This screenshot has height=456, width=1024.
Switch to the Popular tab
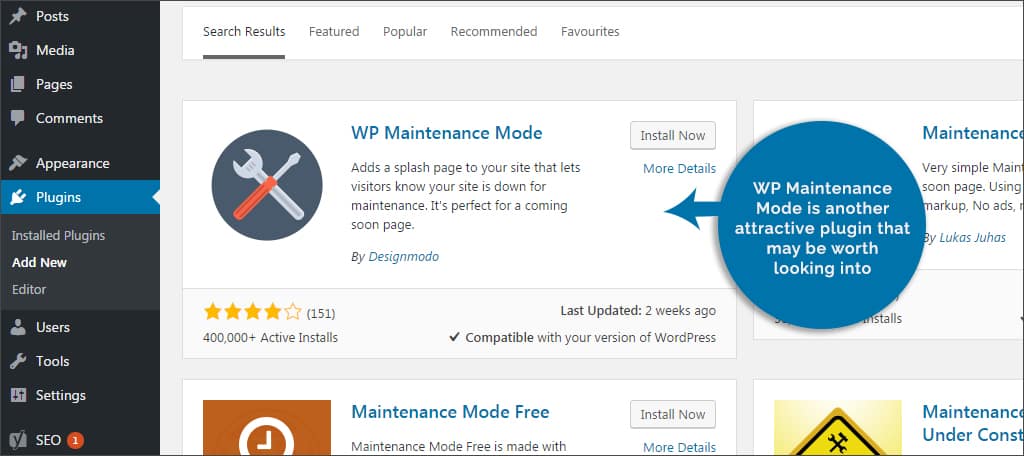tap(405, 32)
